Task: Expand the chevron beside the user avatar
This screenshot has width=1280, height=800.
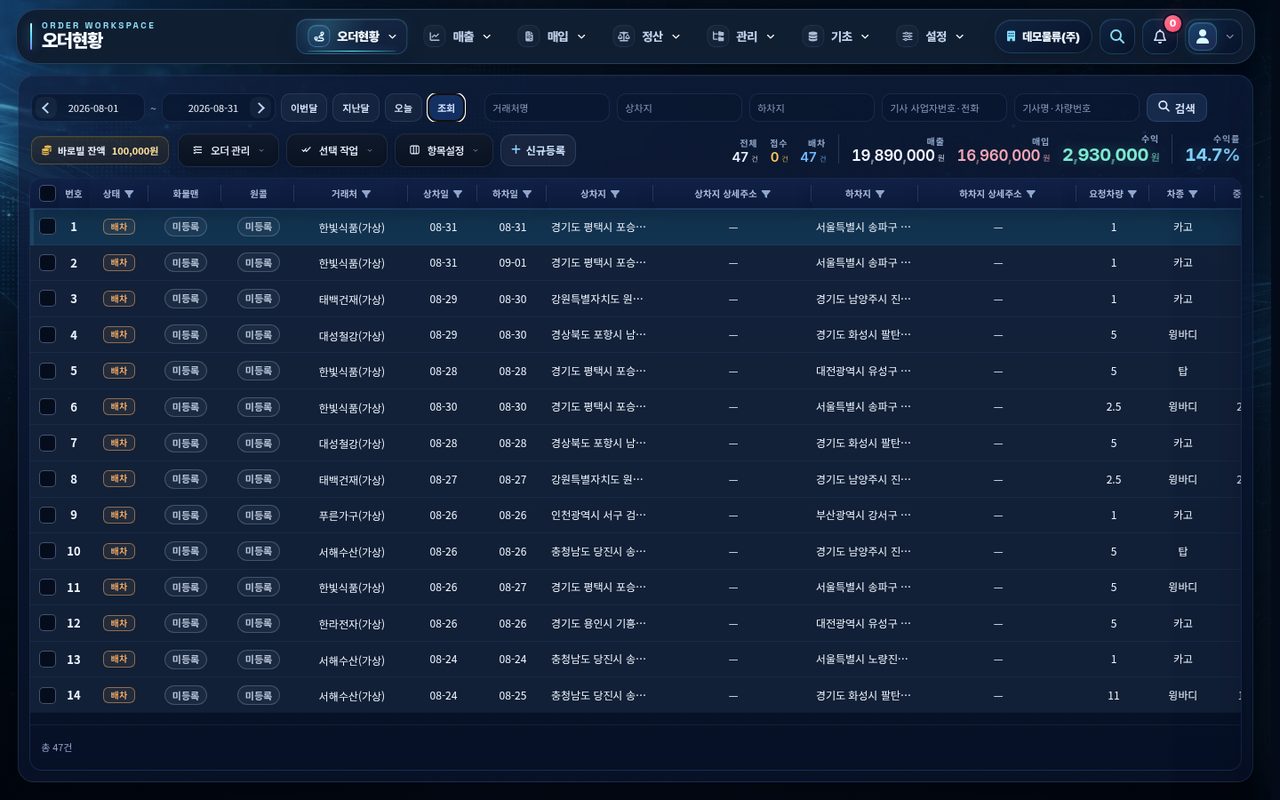Action: (1229, 37)
